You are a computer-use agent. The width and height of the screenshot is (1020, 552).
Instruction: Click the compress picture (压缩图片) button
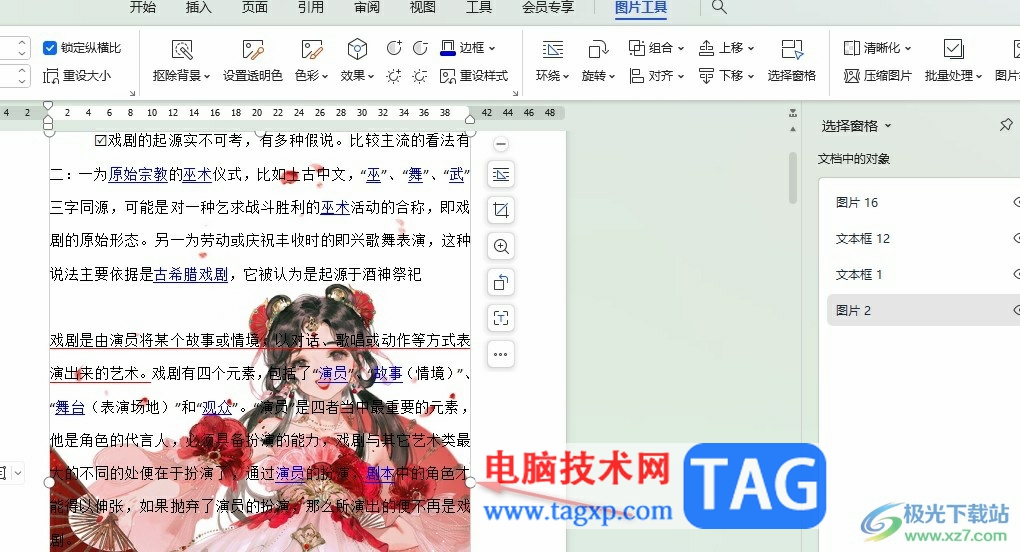878,76
